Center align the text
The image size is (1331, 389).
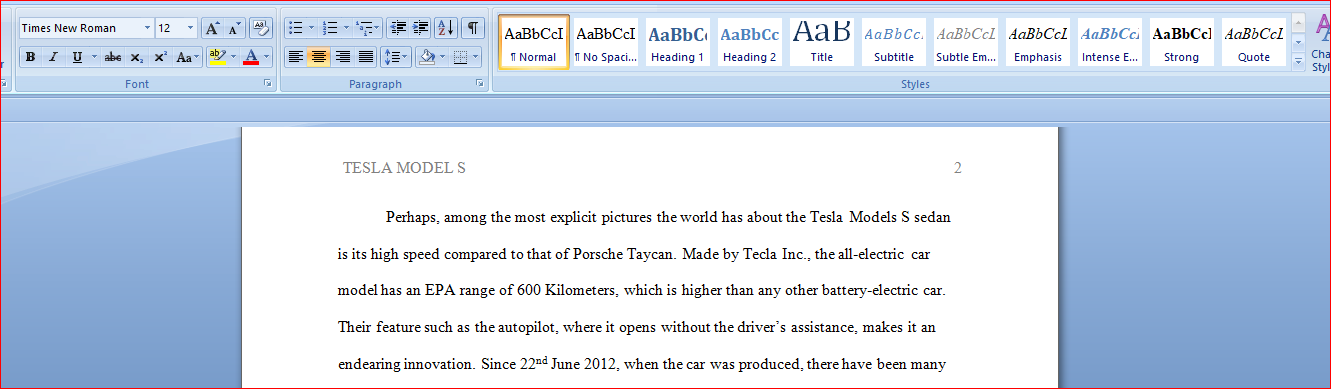pyautogui.click(x=318, y=57)
